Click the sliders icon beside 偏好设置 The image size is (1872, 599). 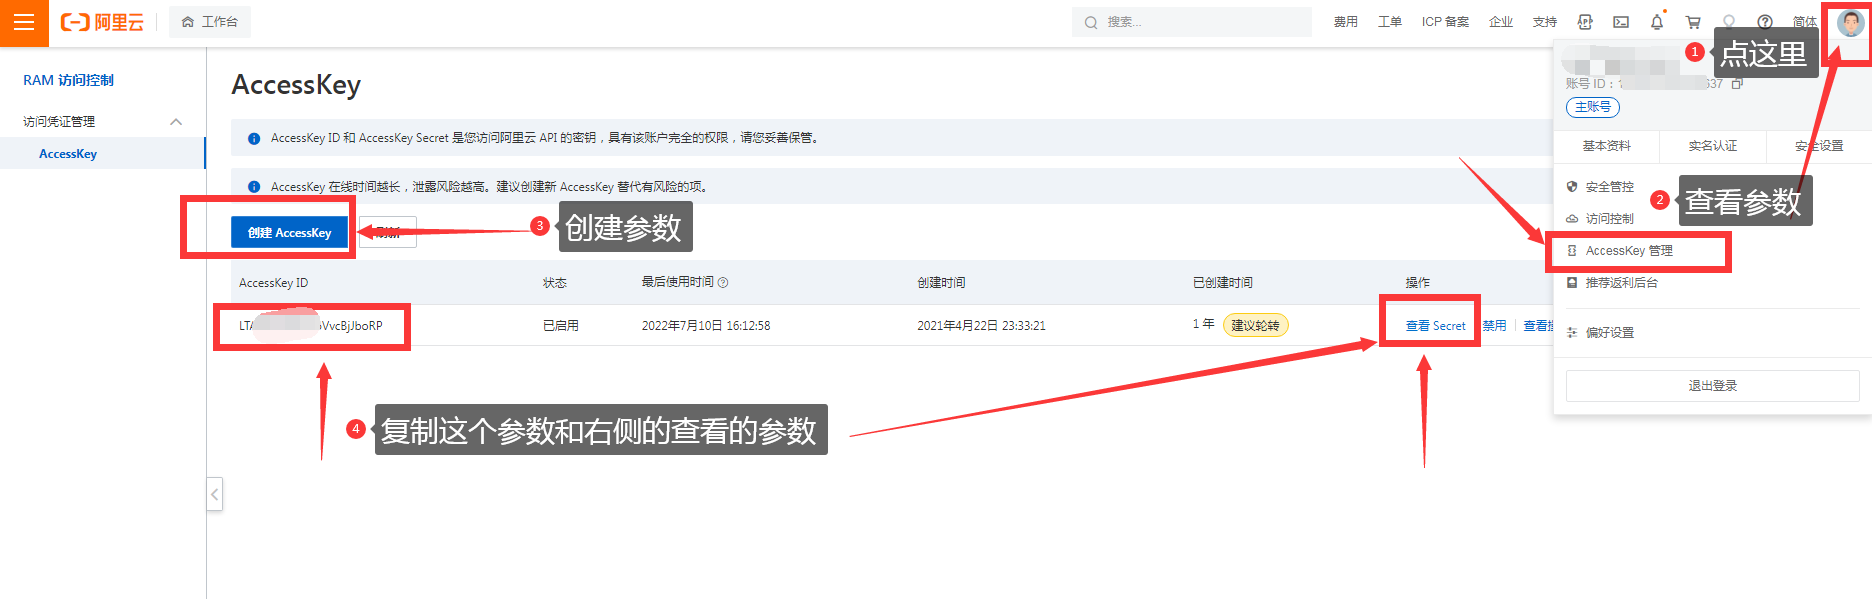1572,333
